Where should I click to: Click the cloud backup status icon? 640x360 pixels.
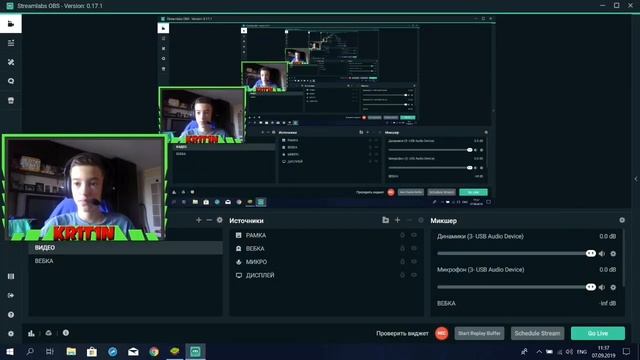coord(49,333)
